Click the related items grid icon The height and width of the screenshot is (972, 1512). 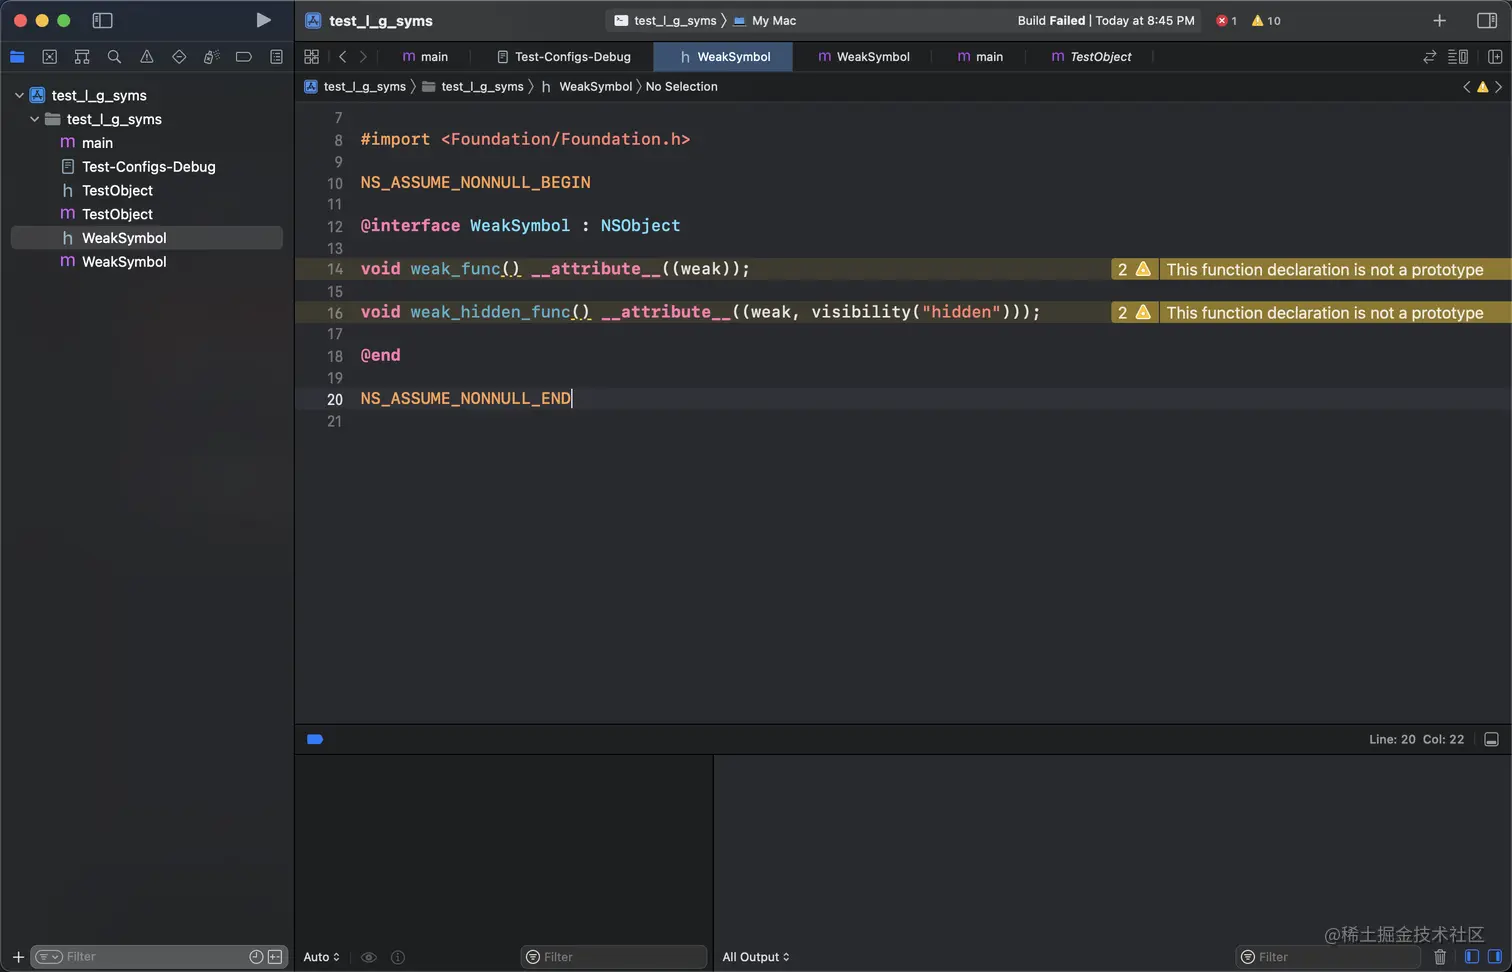coord(312,57)
